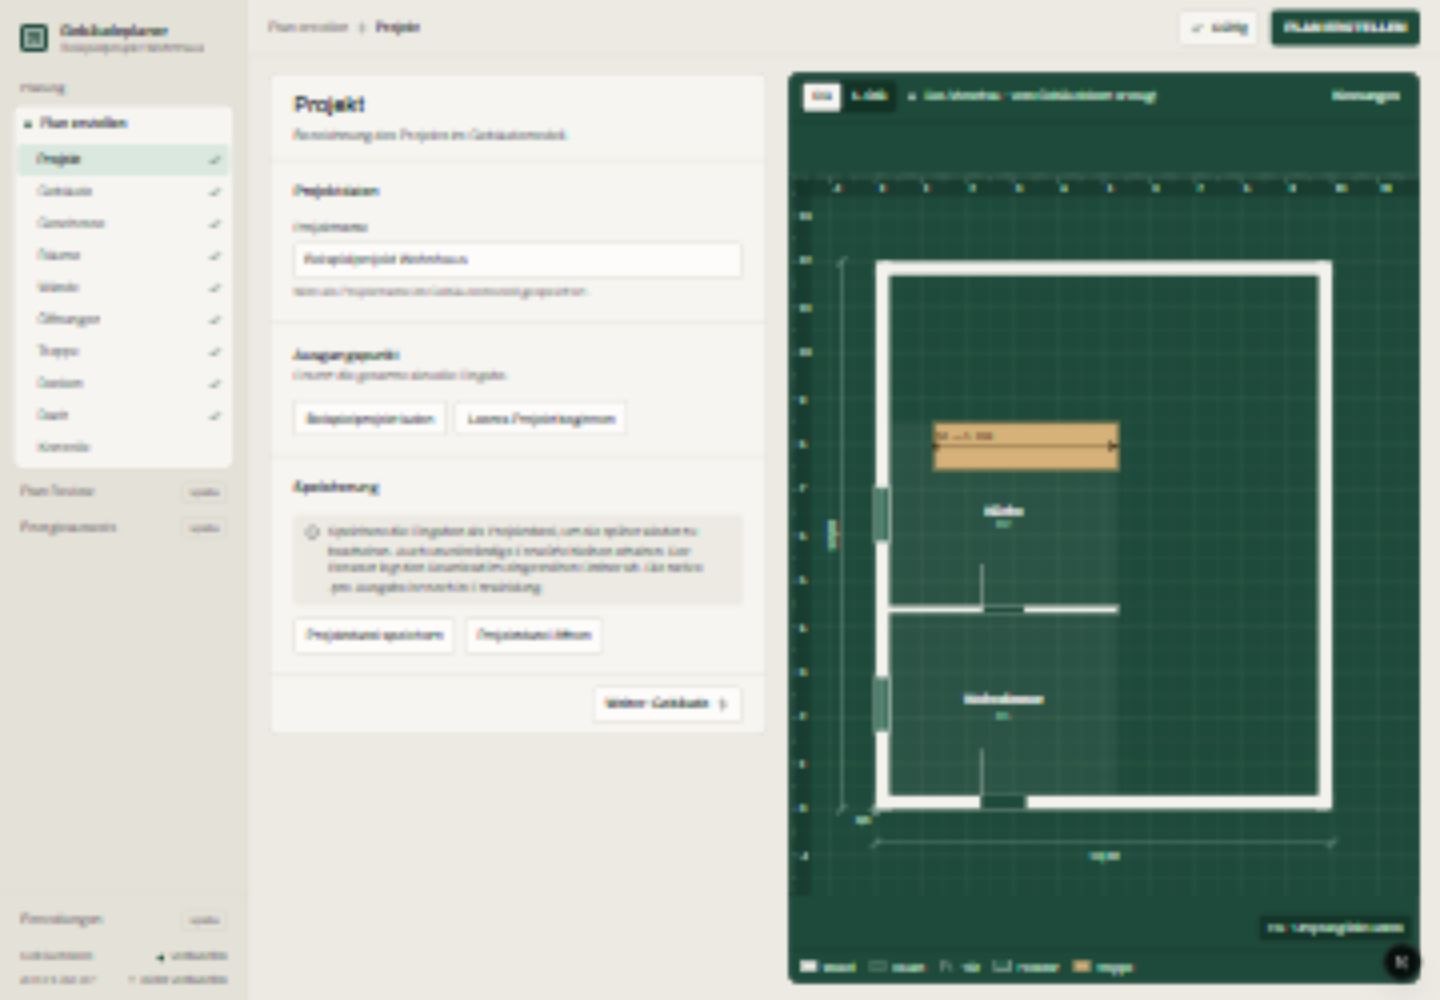Screen dimensions: 1440x1000
Task: Click the PLAN ERSTELLEN button
Action: pyautogui.click(x=1345, y=28)
